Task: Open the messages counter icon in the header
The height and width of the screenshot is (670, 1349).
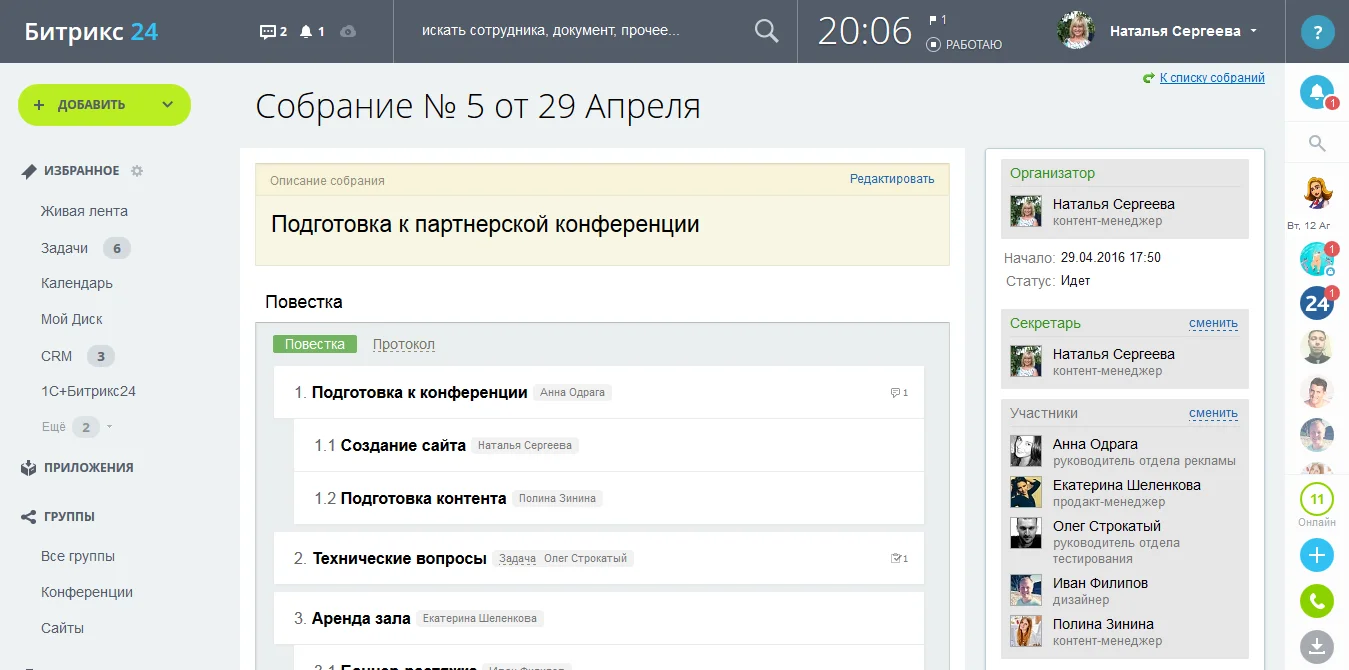Action: 272,31
